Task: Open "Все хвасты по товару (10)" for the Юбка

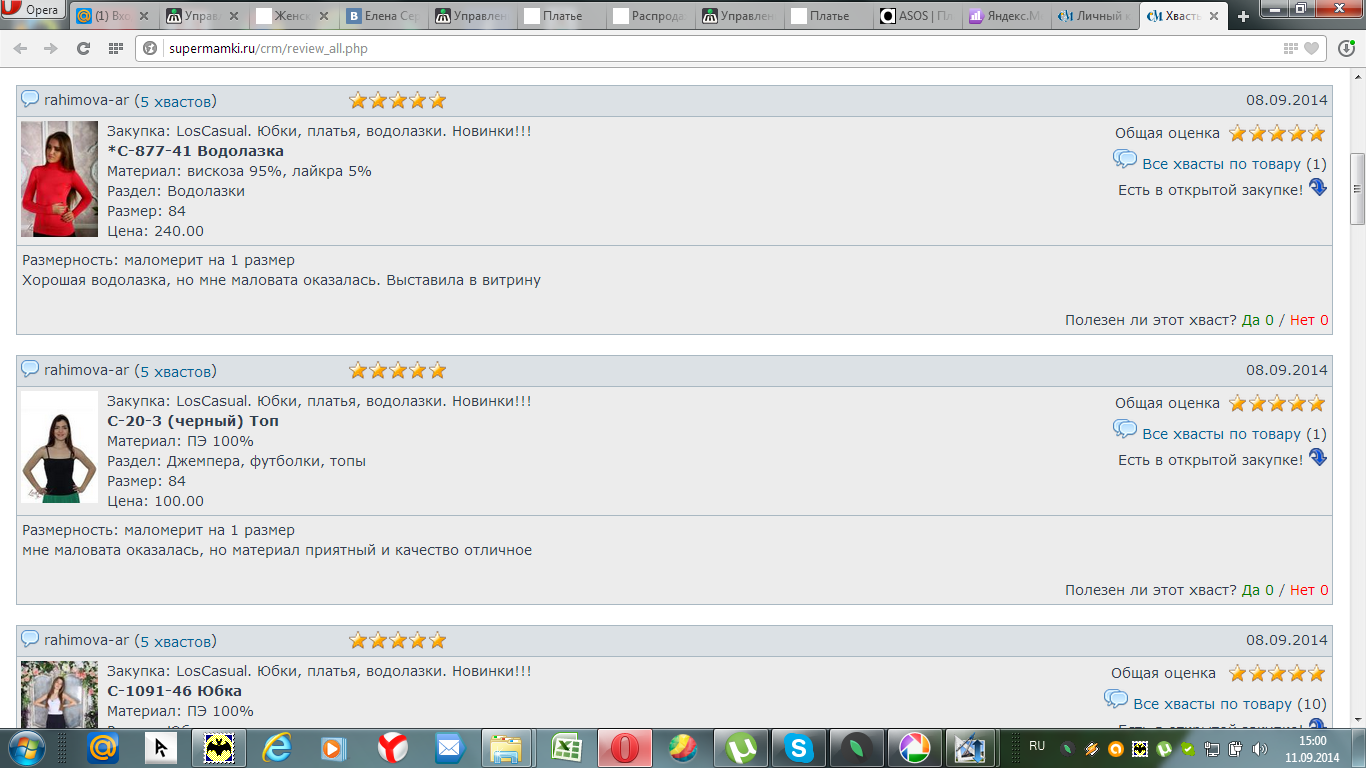Action: [1230, 704]
